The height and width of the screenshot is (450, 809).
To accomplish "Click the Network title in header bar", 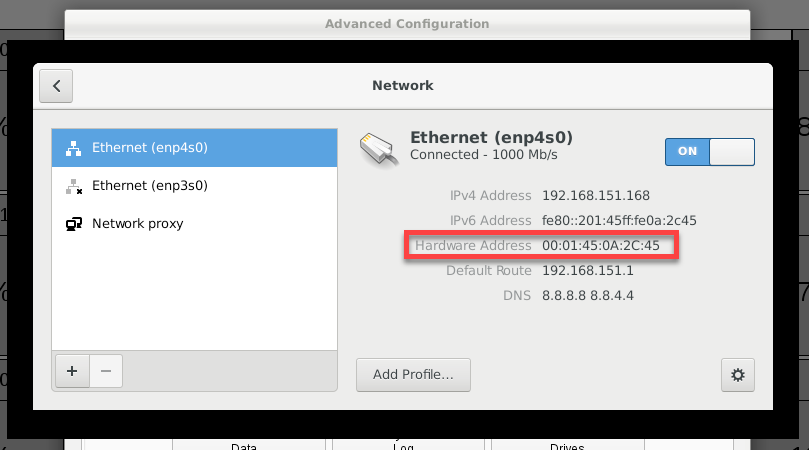I will coord(403,86).
